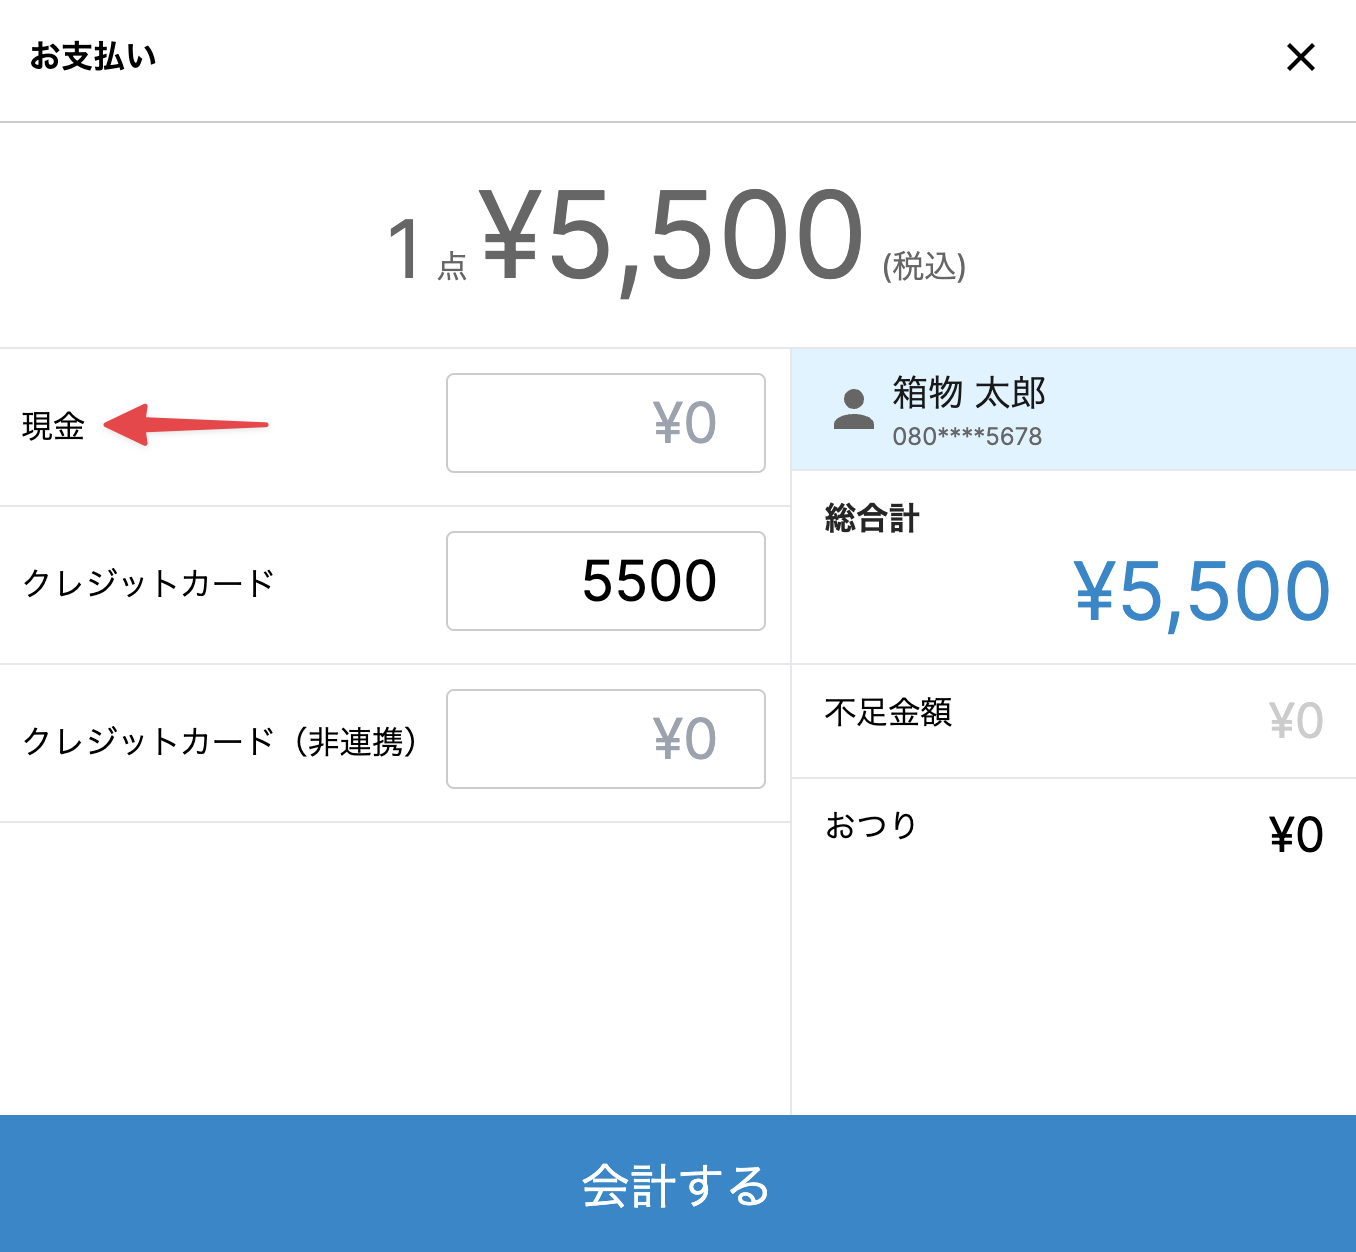Click the おつり change label

[870, 825]
